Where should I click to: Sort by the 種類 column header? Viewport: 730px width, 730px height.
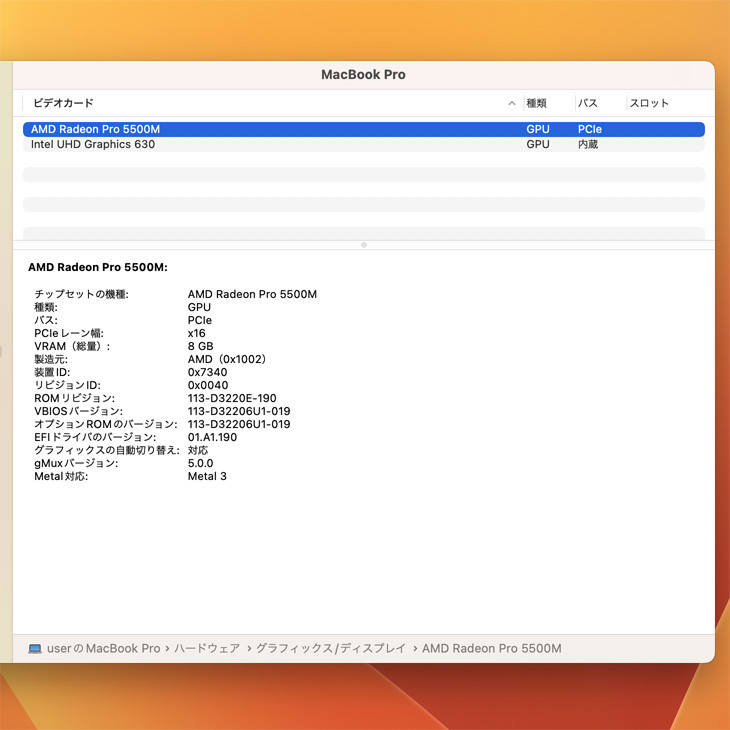coord(536,103)
